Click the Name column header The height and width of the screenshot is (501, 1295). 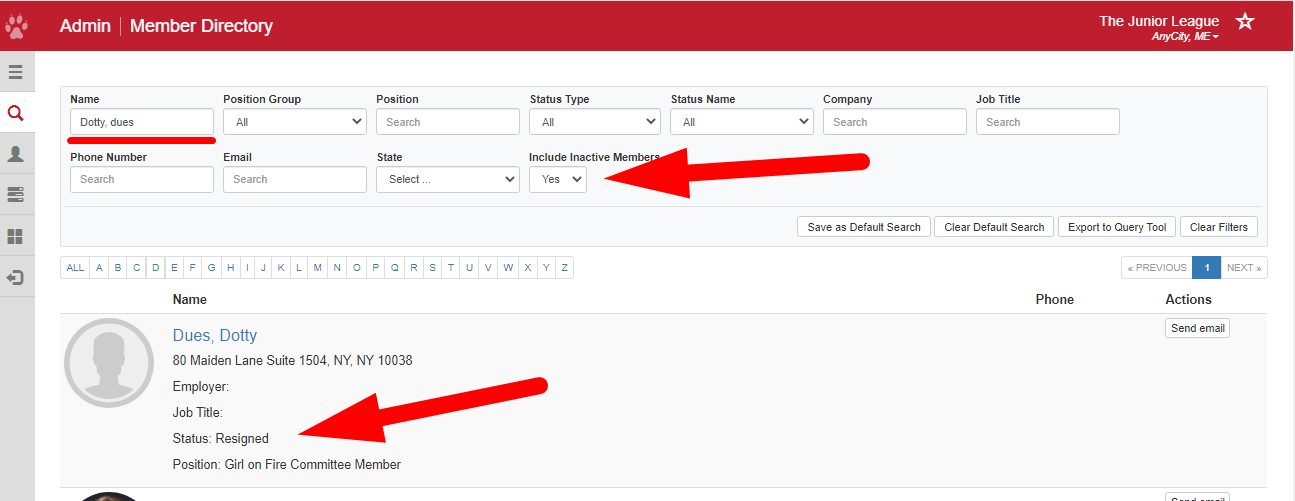[190, 299]
